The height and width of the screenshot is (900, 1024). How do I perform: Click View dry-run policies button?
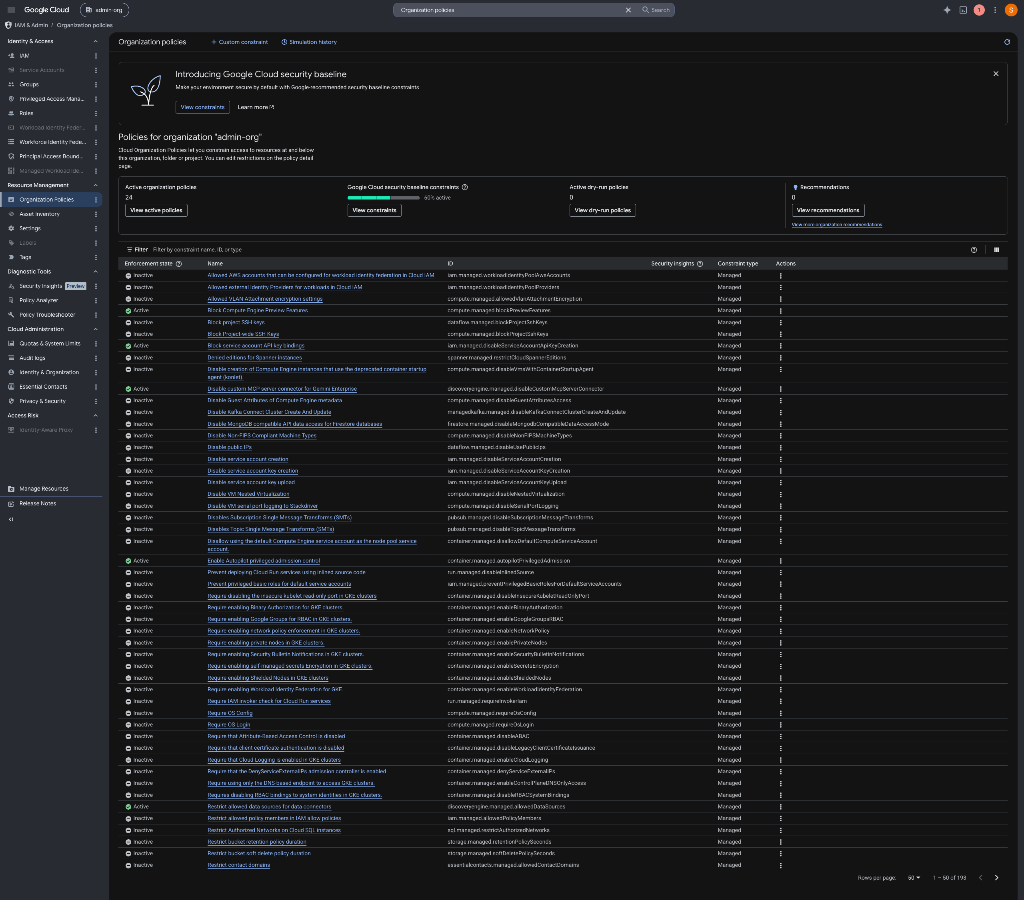point(602,210)
